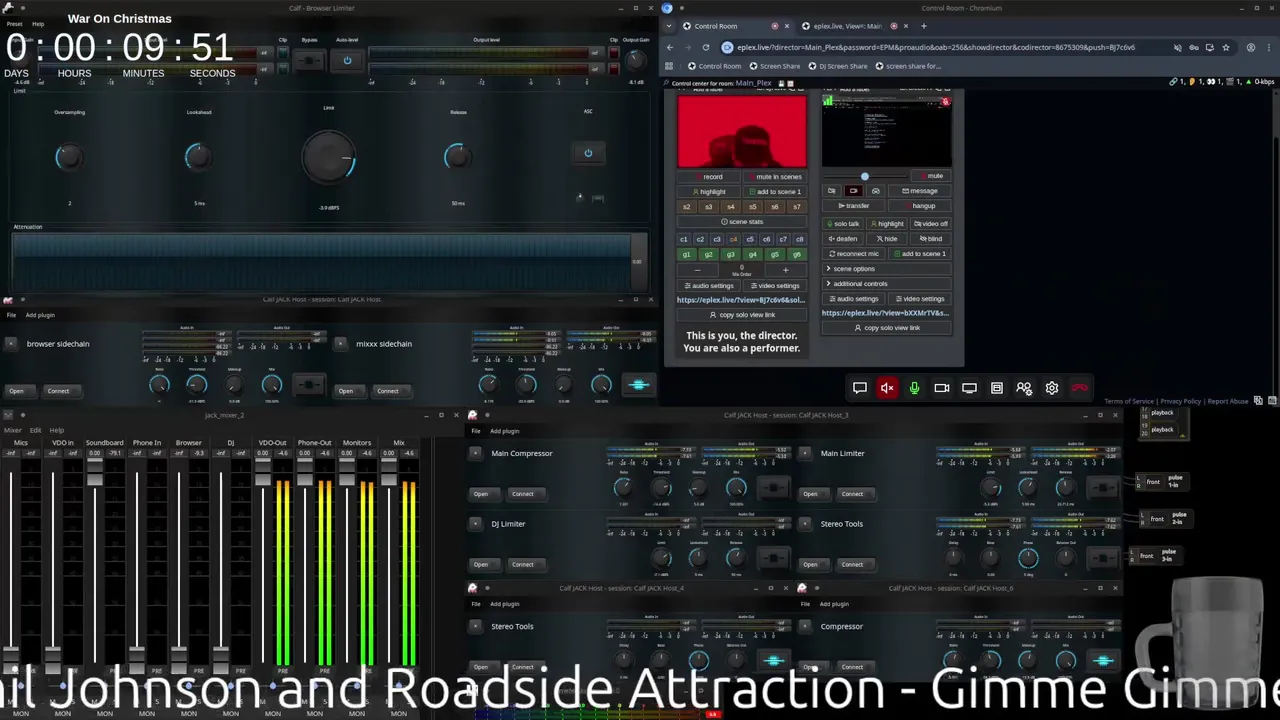Click the guest screen share thumbnail
Viewport: 1280px width, 720px height.
pyautogui.click(x=887, y=130)
